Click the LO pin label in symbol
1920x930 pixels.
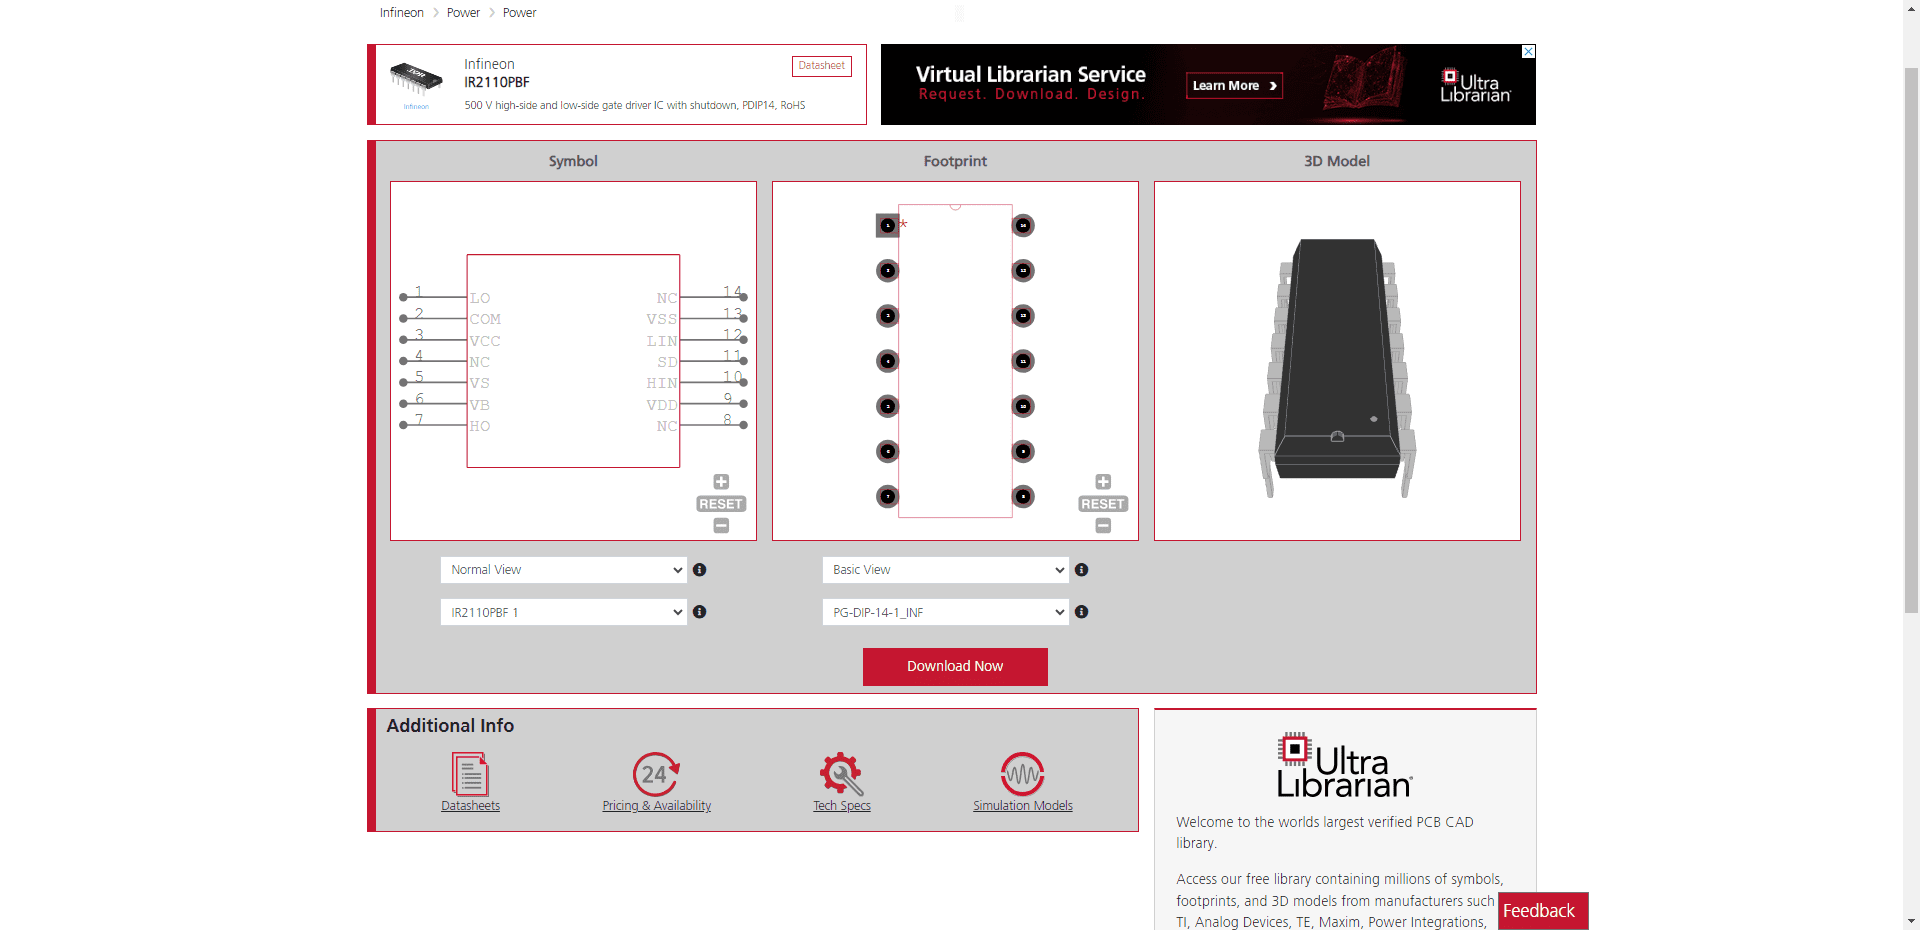coord(480,298)
